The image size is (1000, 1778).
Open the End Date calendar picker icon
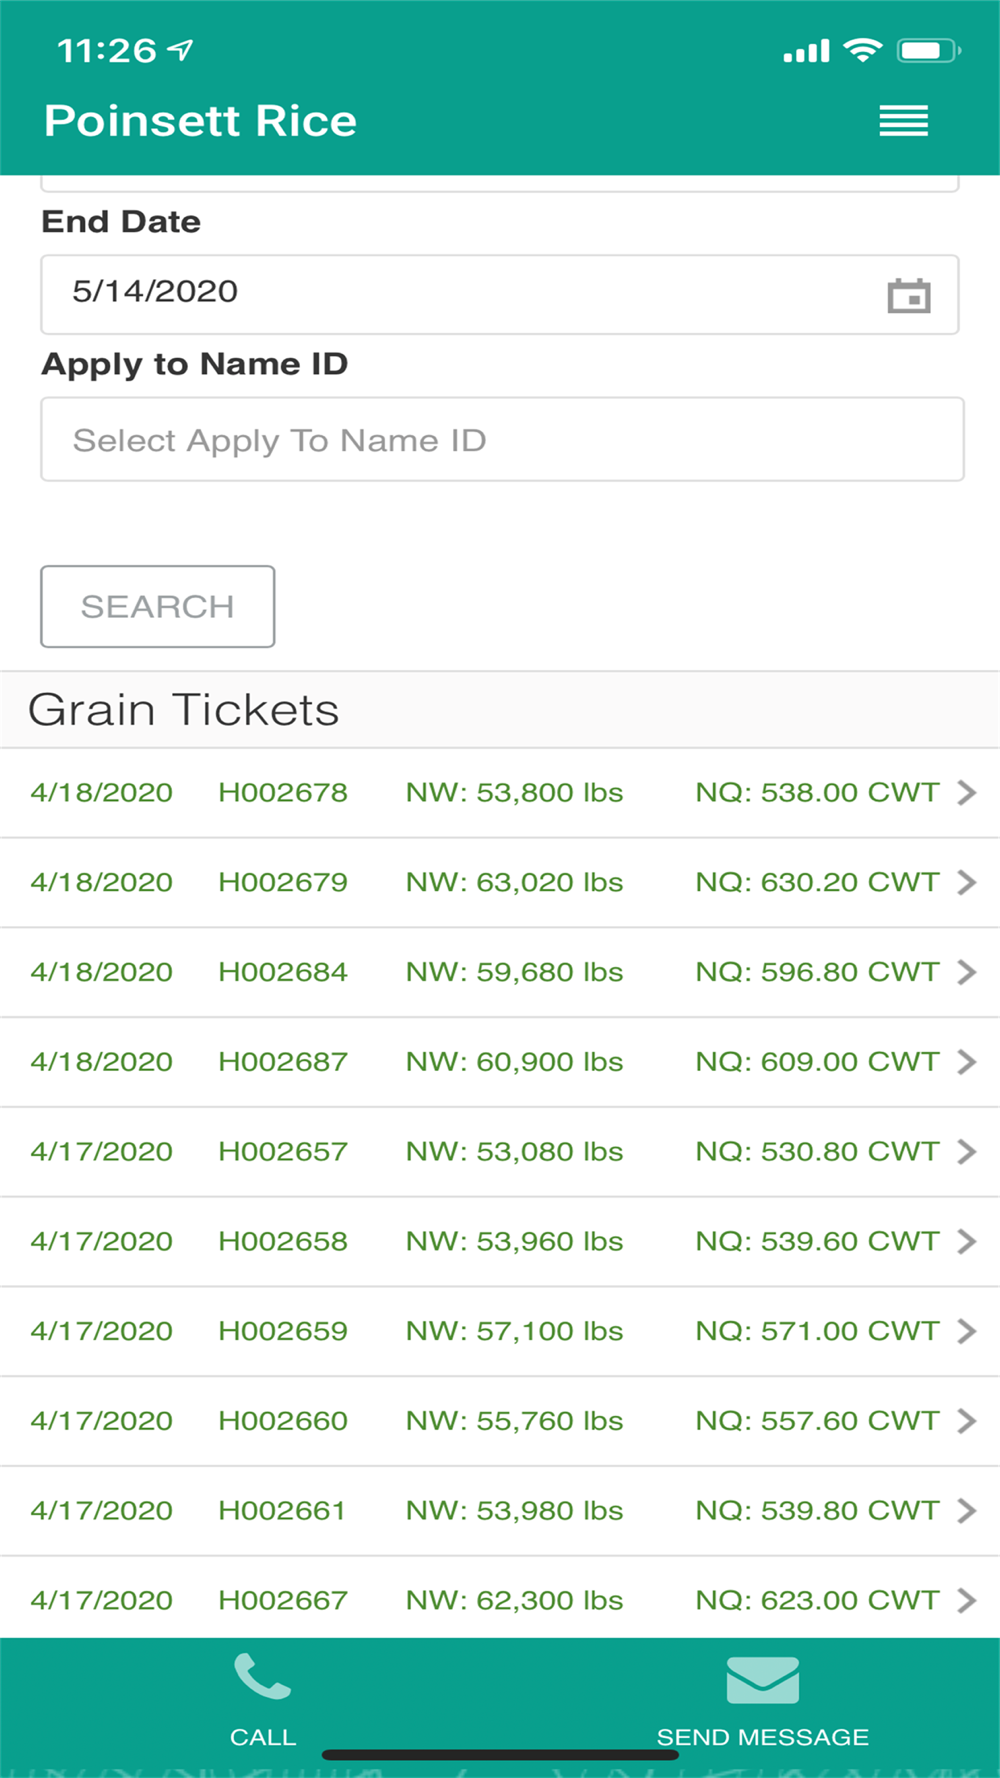click(x=909, y=296)
